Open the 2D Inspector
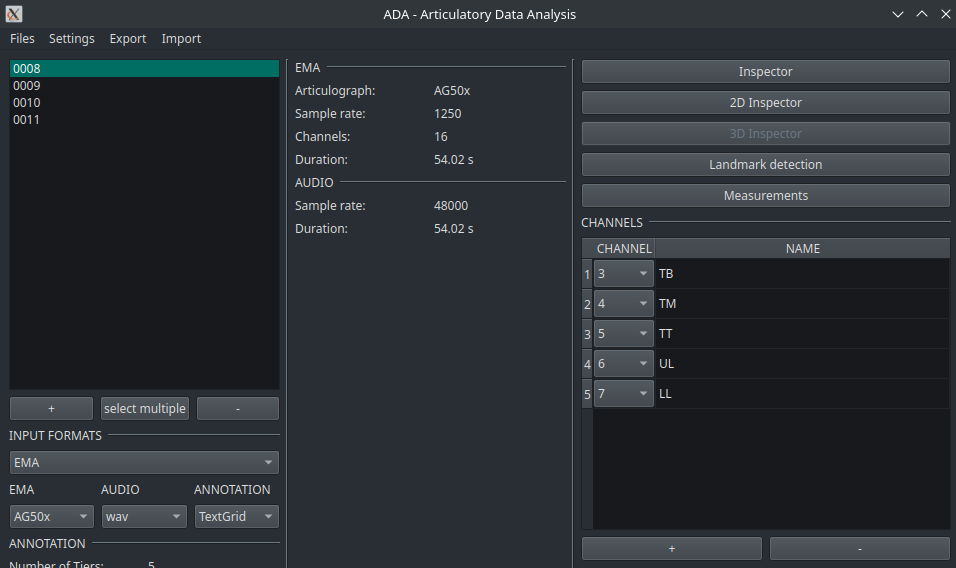 point(765,103)
